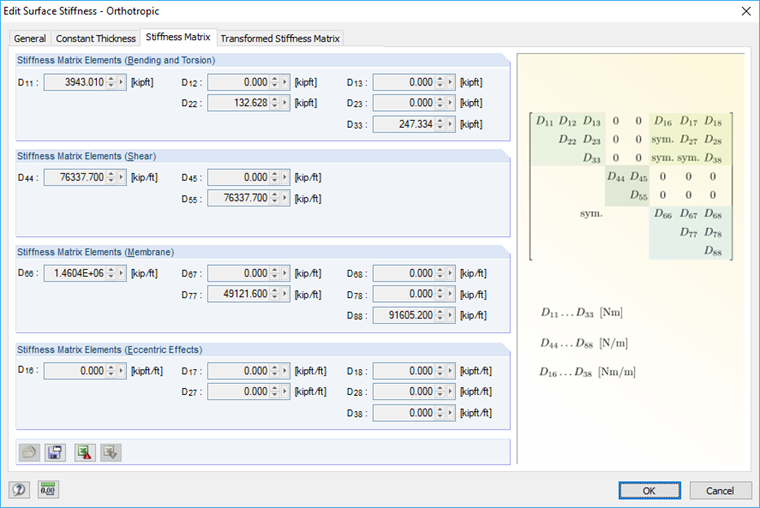The height and width of the screenshot is (508, 760).
Task: Close the Edit Surface Stiffness dialog
Action: 746,11
